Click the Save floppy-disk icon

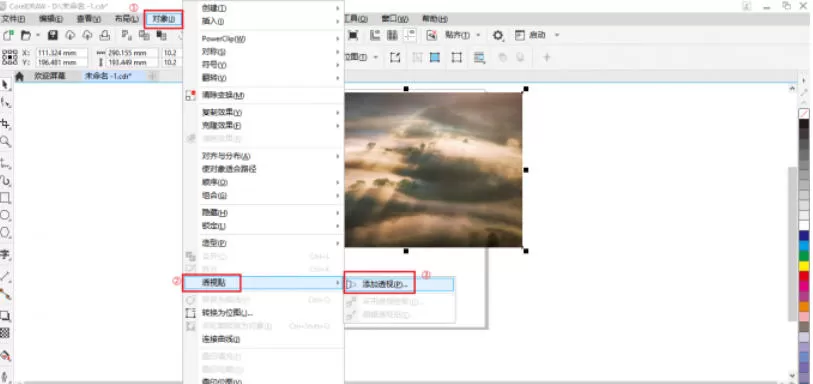point(52,35)
